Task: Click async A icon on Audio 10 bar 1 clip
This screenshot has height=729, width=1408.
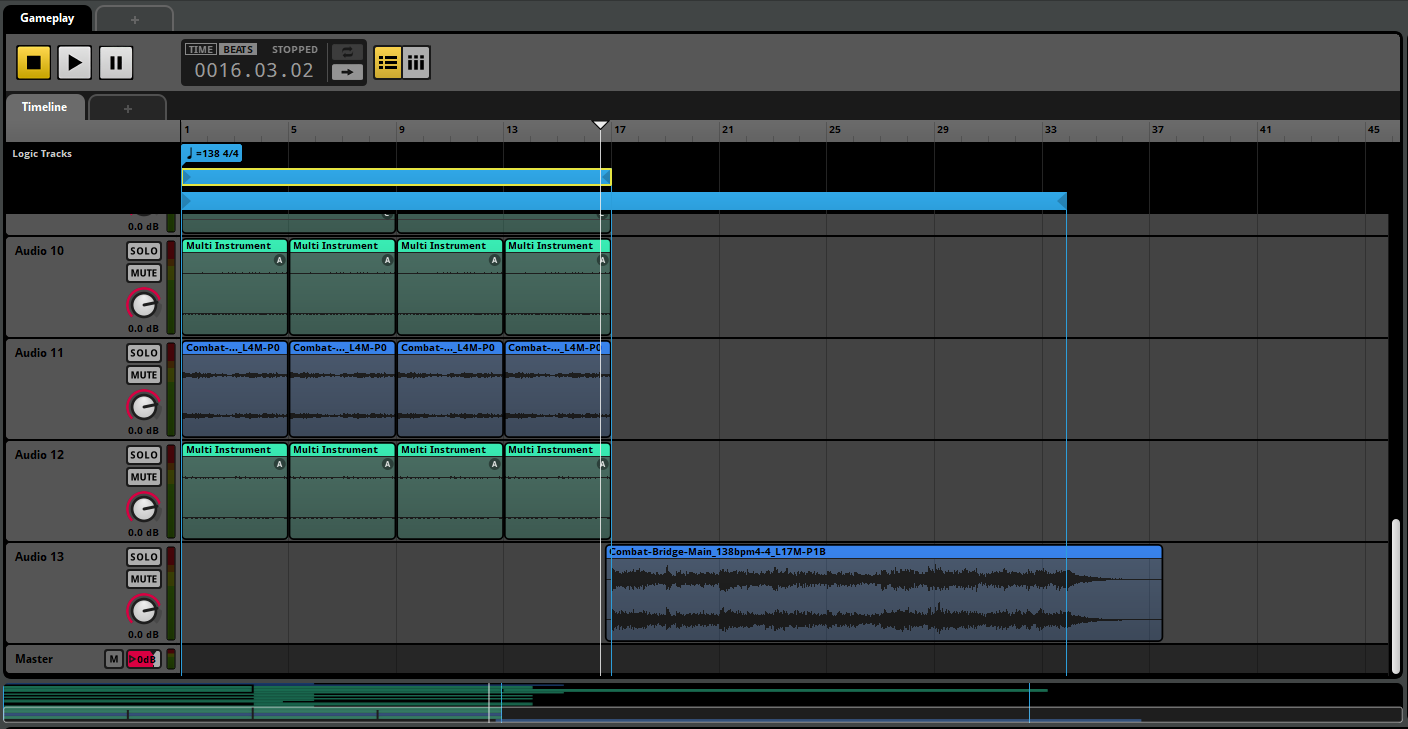Action: click(279, 260)
